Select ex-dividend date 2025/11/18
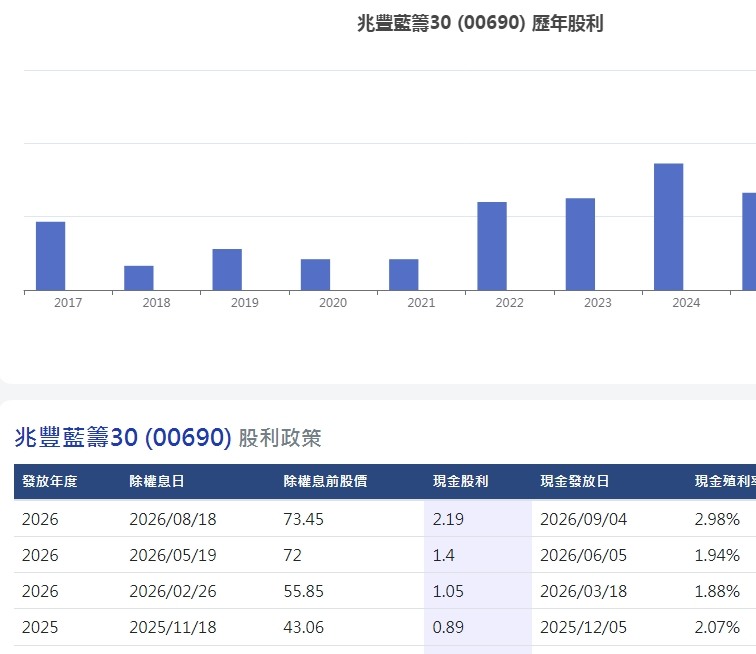The image size is (756, 654). tap(173, 627)
